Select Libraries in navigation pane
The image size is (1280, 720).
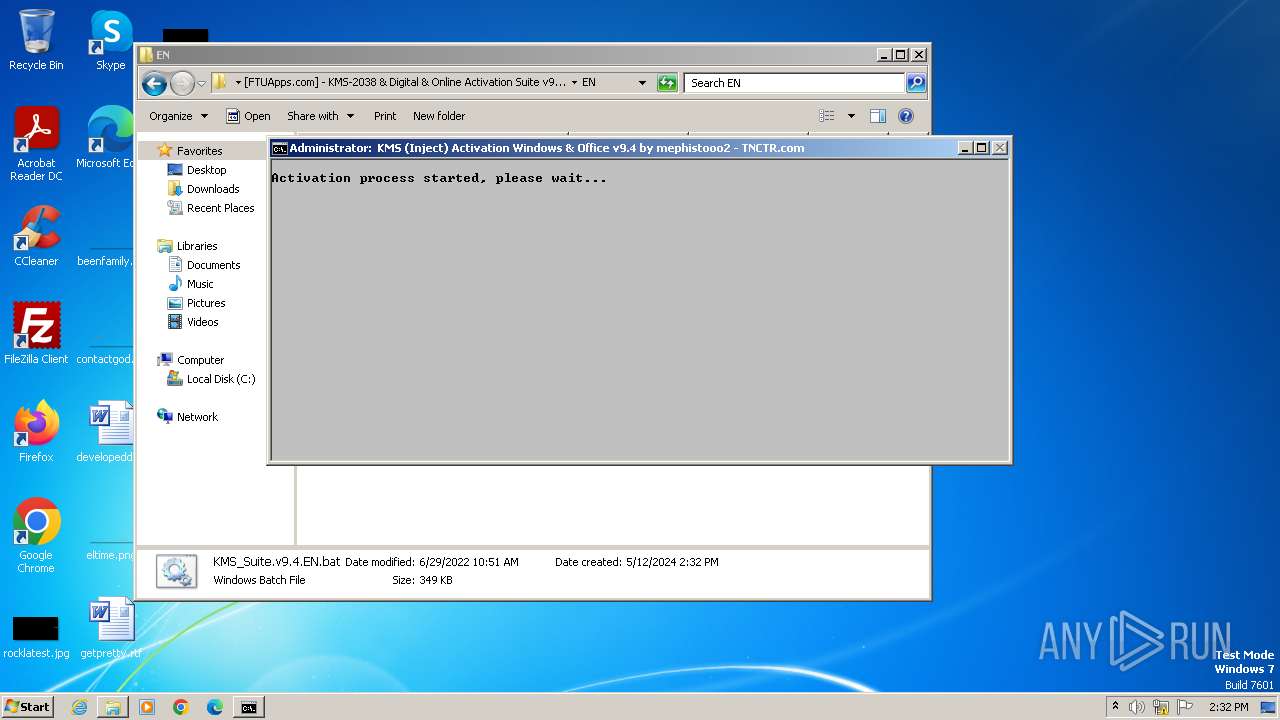[x=197, y=246]
